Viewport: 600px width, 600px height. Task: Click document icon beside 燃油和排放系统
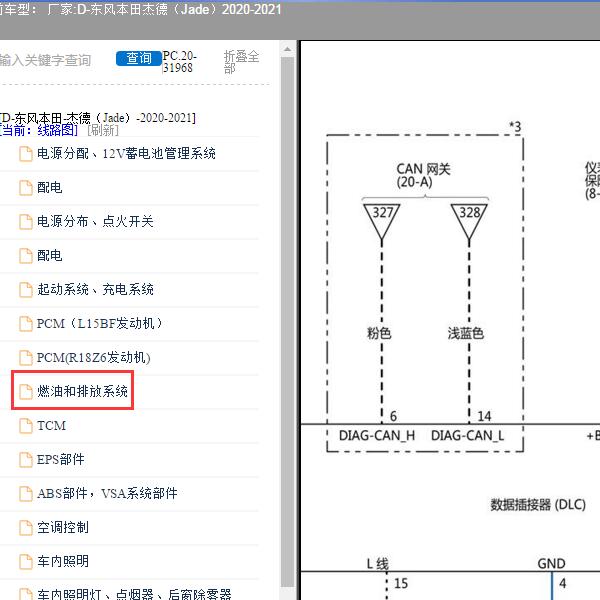pos(26,392)
